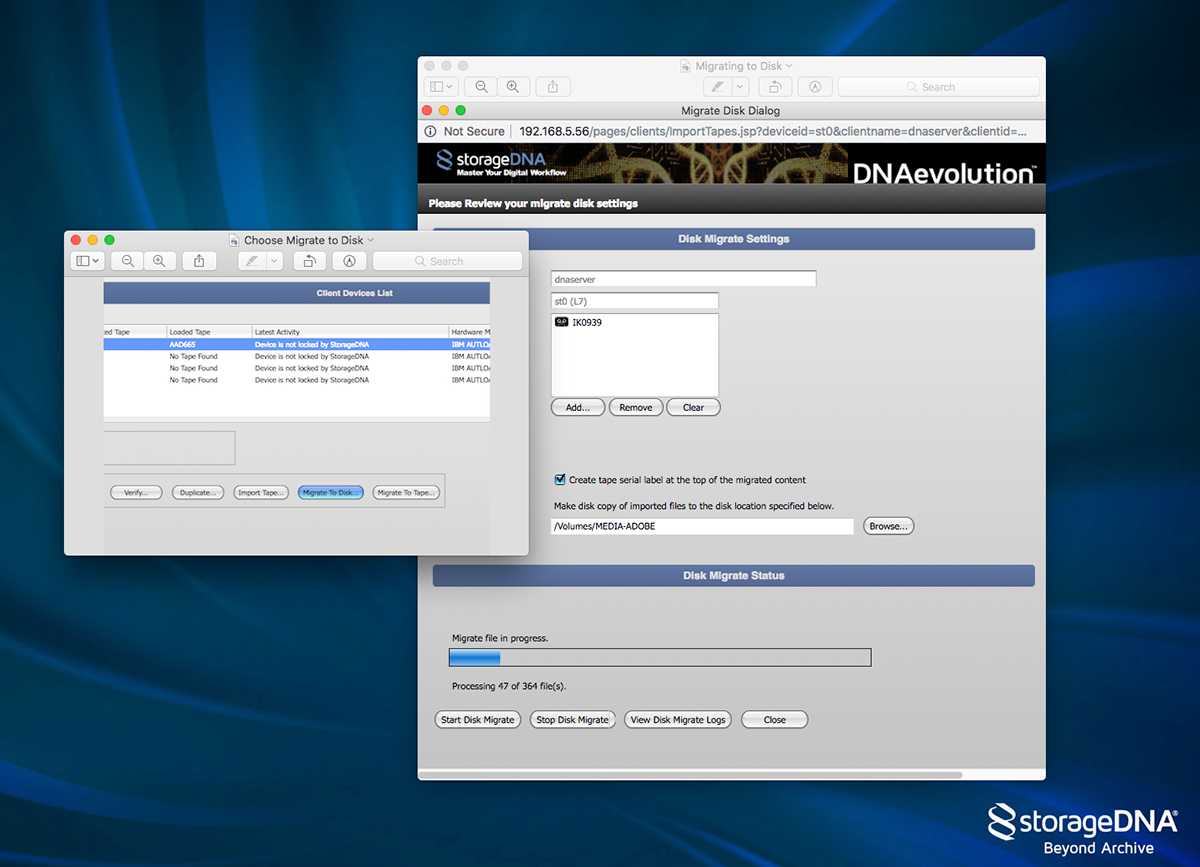Show markup toolbar in Choose Migrate to Disk window

click(349, 261)
